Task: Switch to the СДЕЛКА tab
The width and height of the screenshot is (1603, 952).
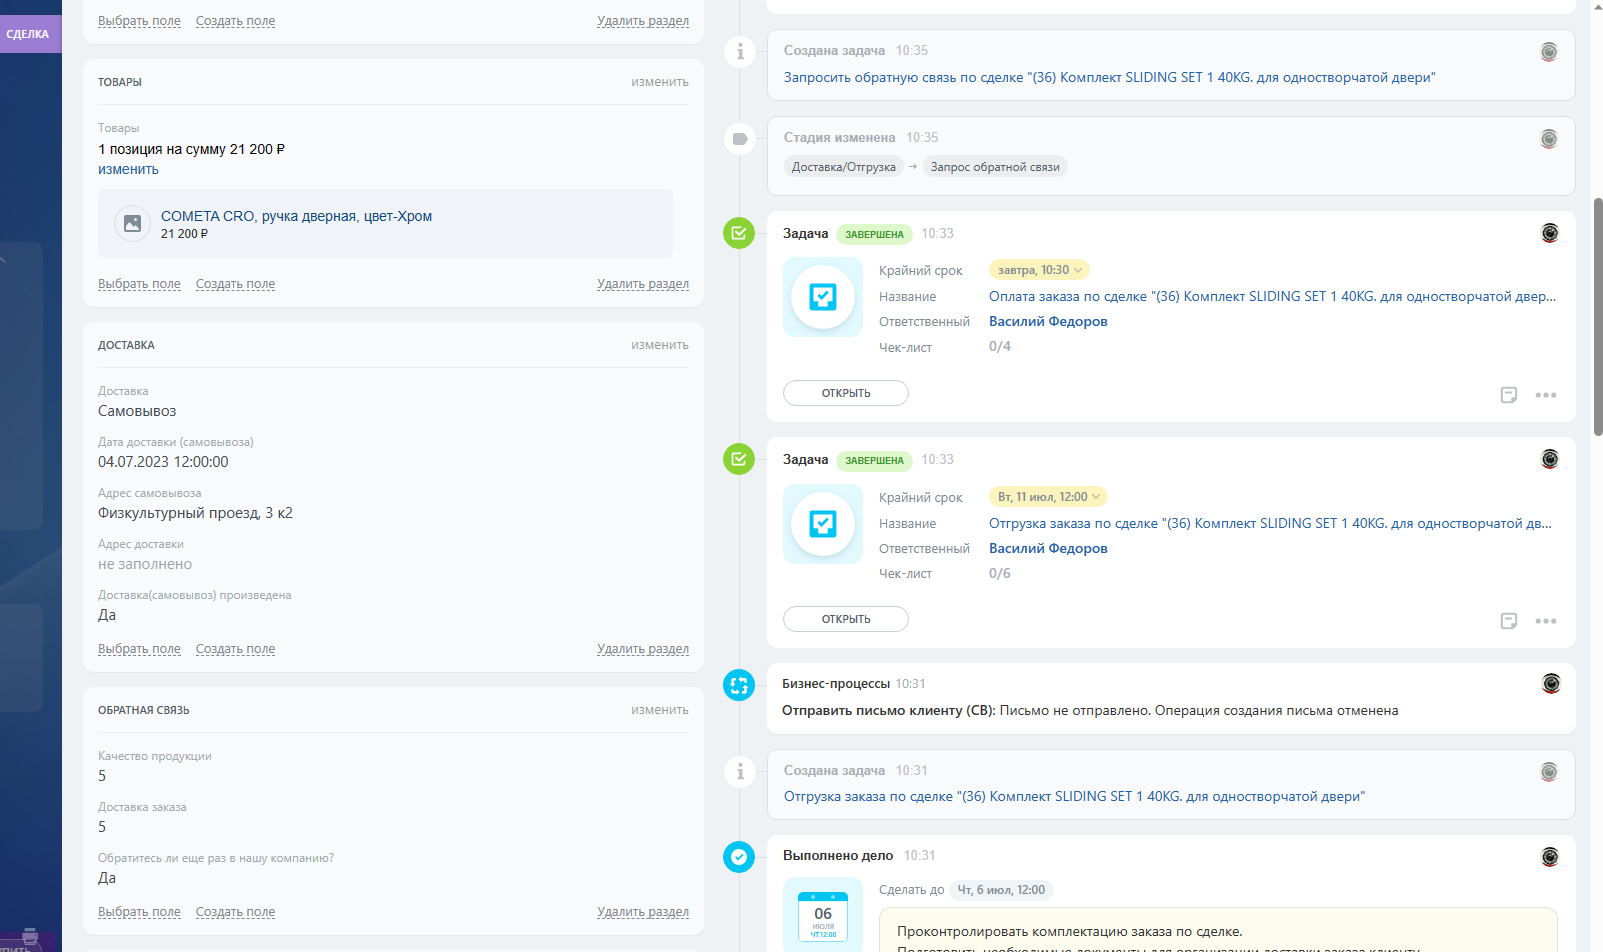Action: point(29,34)
